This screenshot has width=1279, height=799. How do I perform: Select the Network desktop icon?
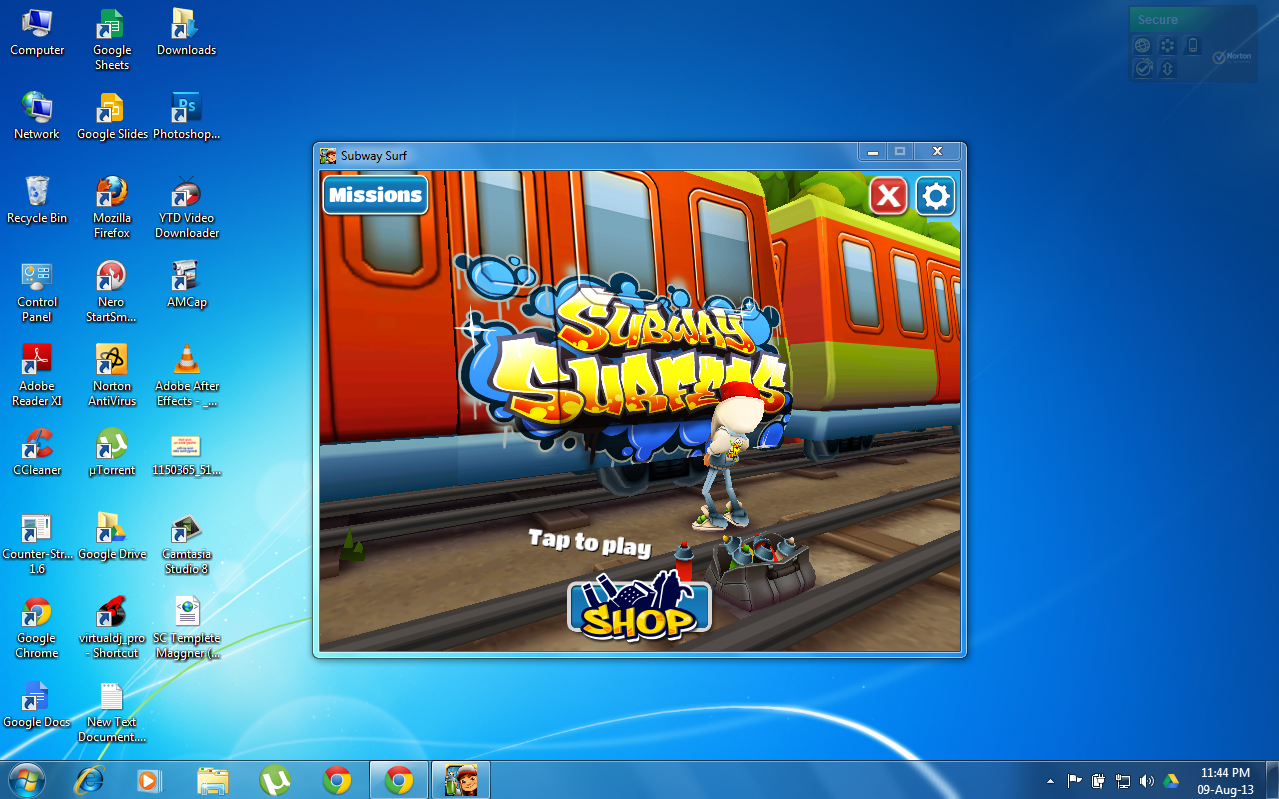(x=37, y=116)
